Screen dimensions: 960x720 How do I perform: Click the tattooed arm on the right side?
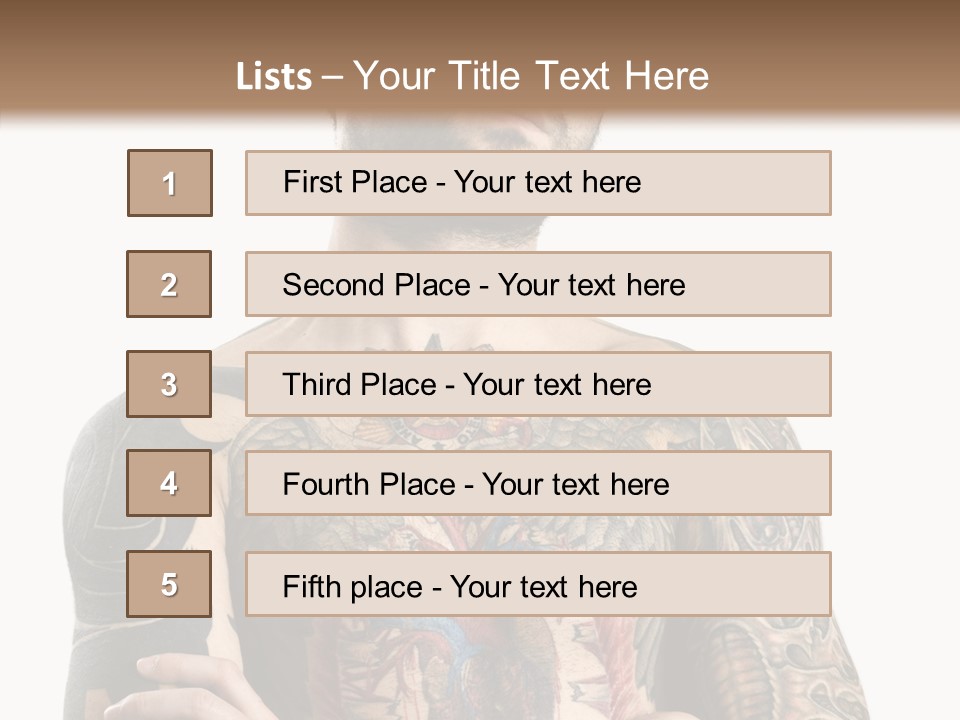click(x=790, y=660)
